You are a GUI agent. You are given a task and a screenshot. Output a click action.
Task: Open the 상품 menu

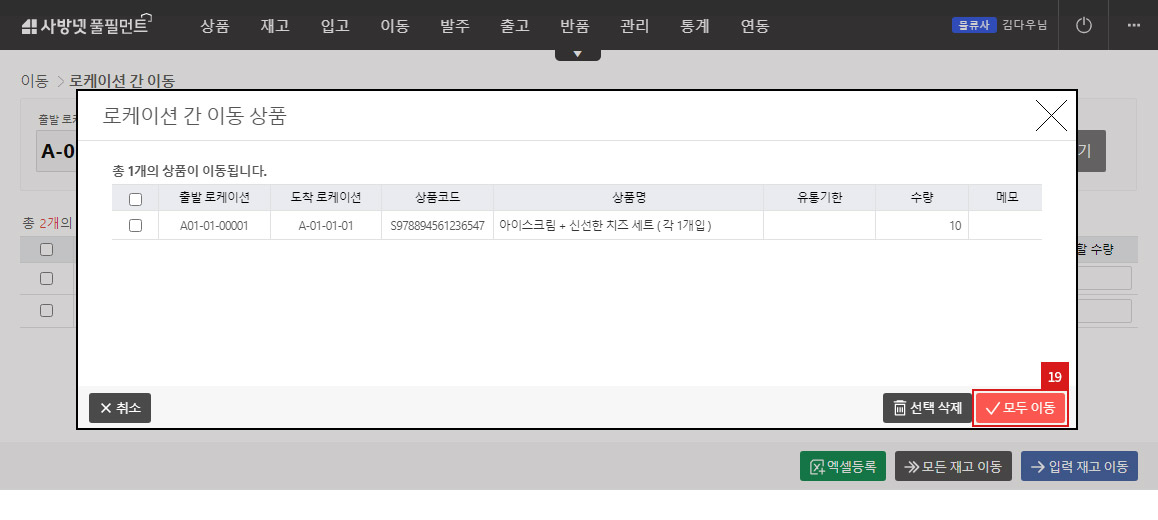pos(215,26)
